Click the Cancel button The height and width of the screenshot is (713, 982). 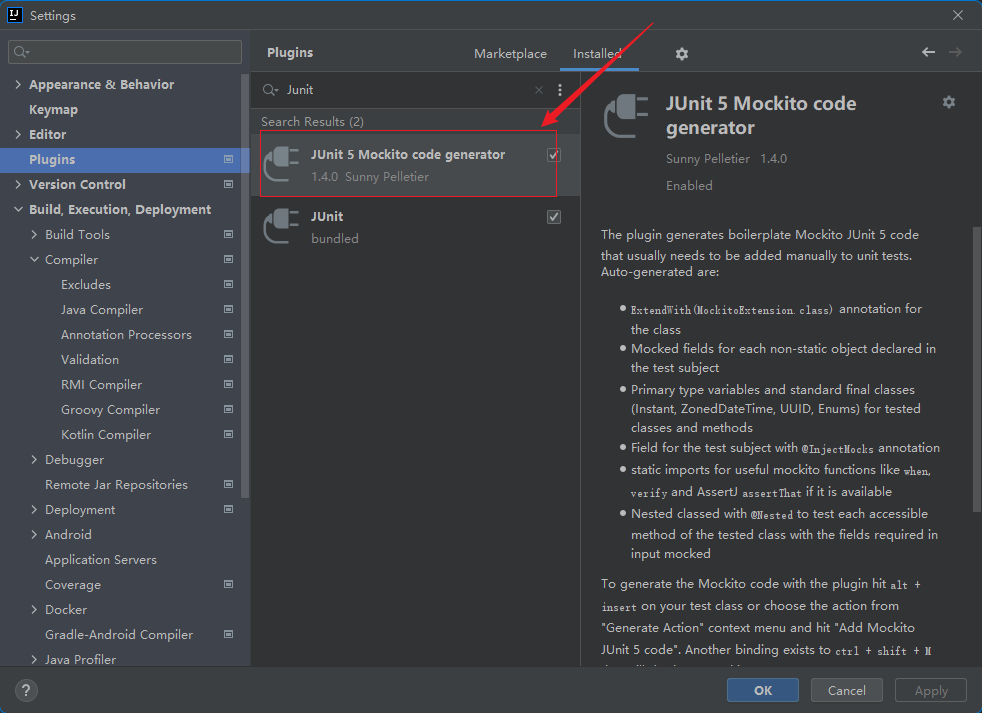coord(846,690)
